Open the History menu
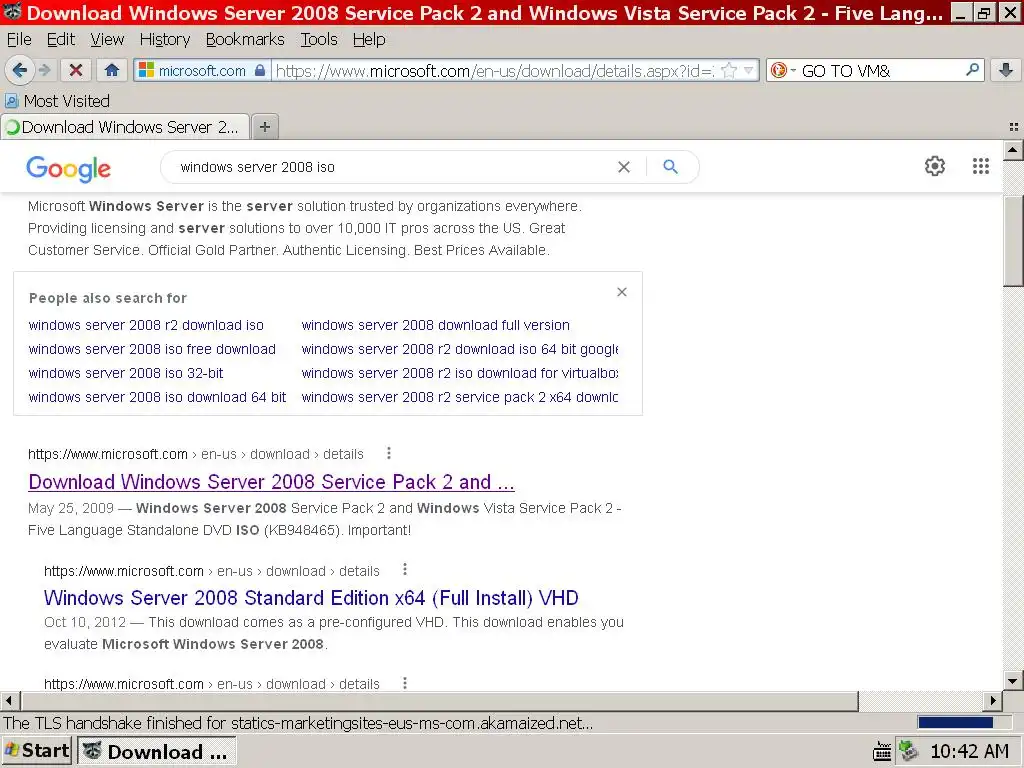The height and width of the screenshot is (768, 1024). pos(165,40)
